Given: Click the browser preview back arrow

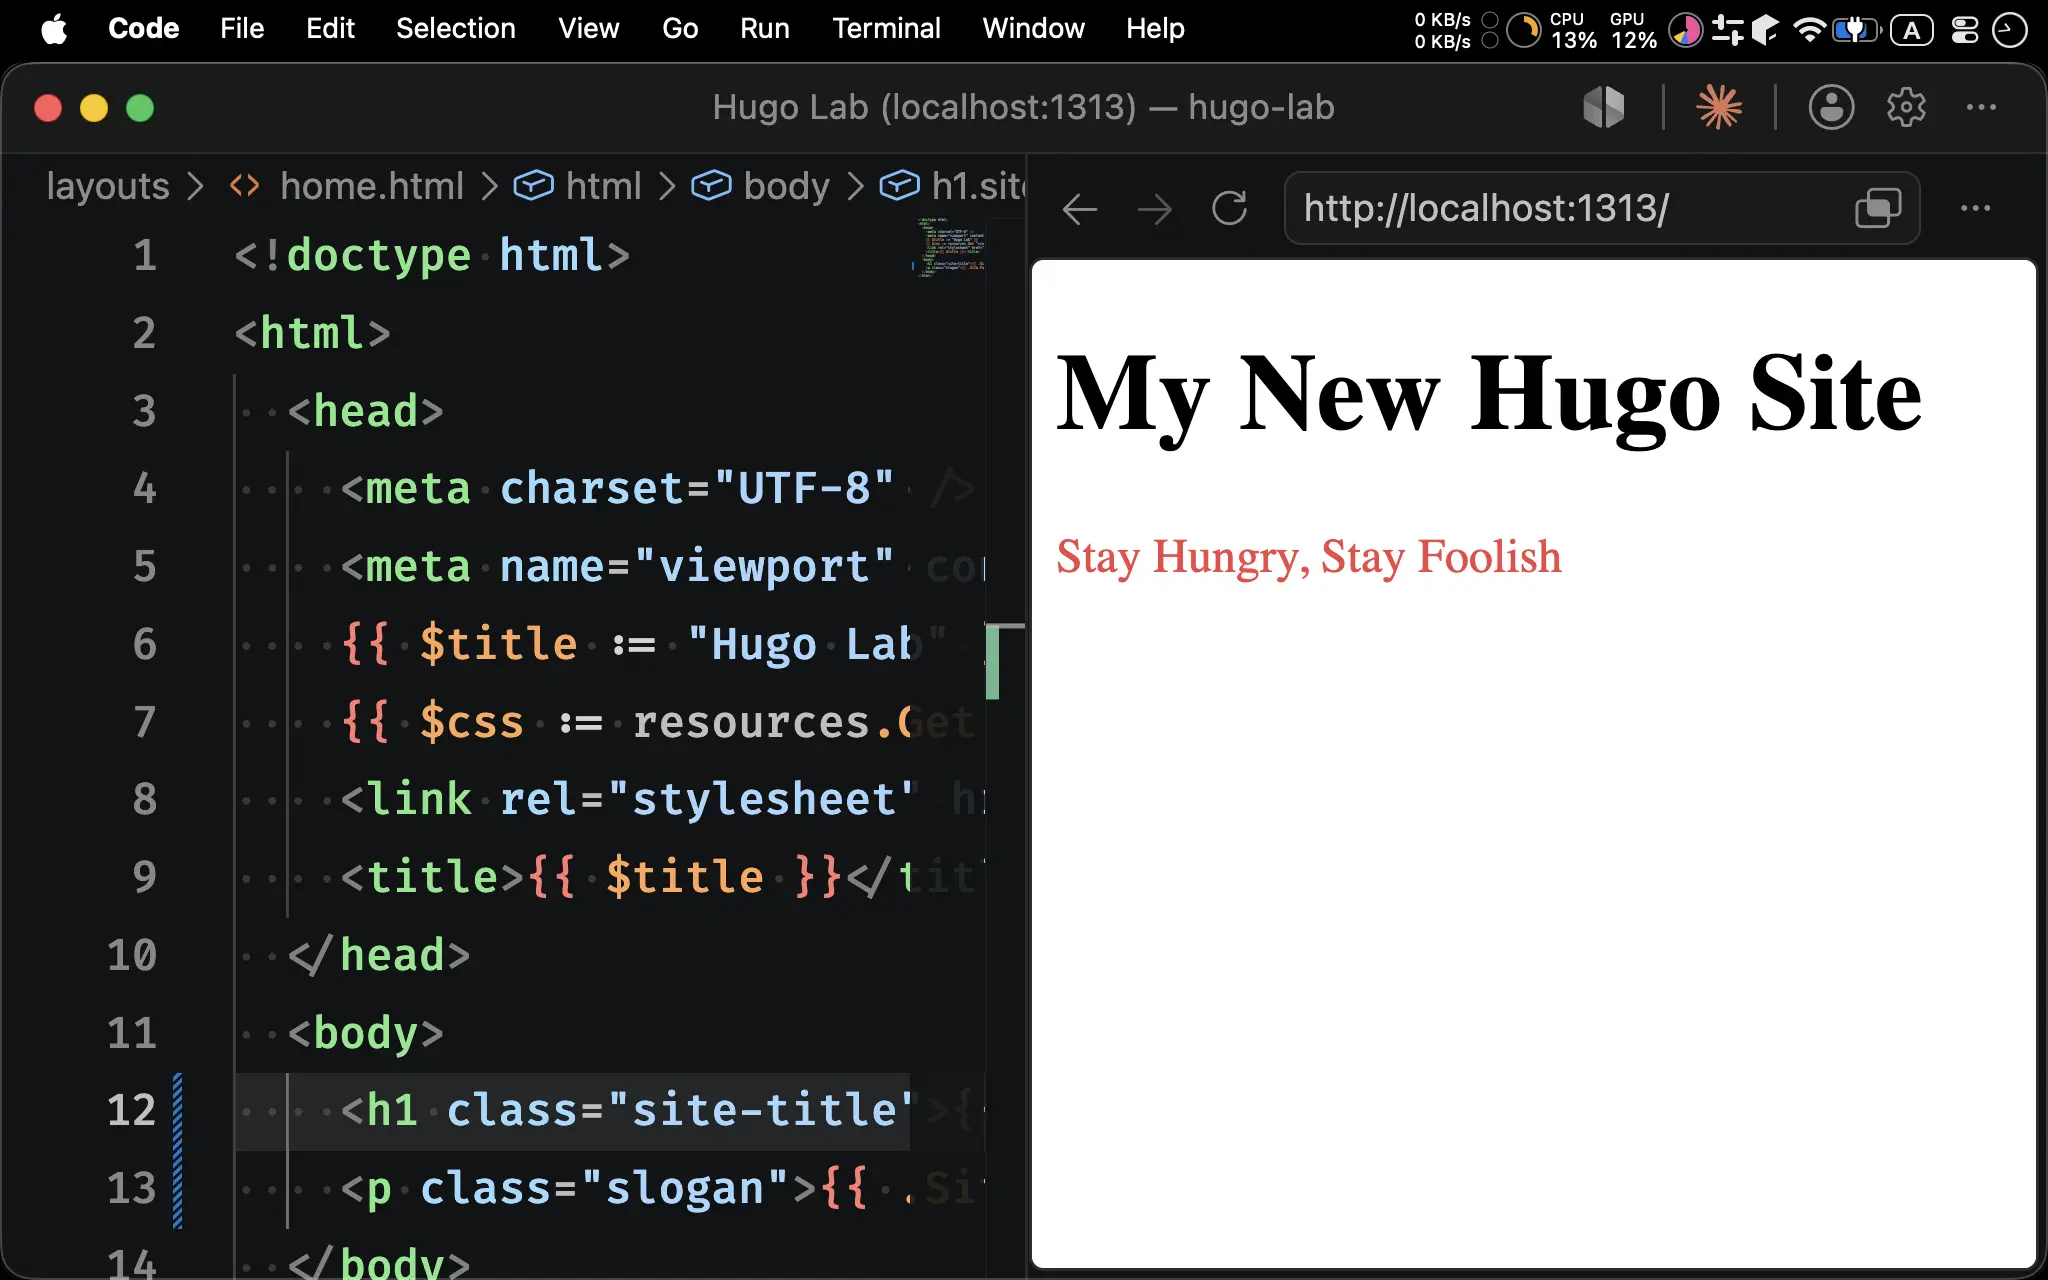Looking at the screenshot, I should (1080, 209).
